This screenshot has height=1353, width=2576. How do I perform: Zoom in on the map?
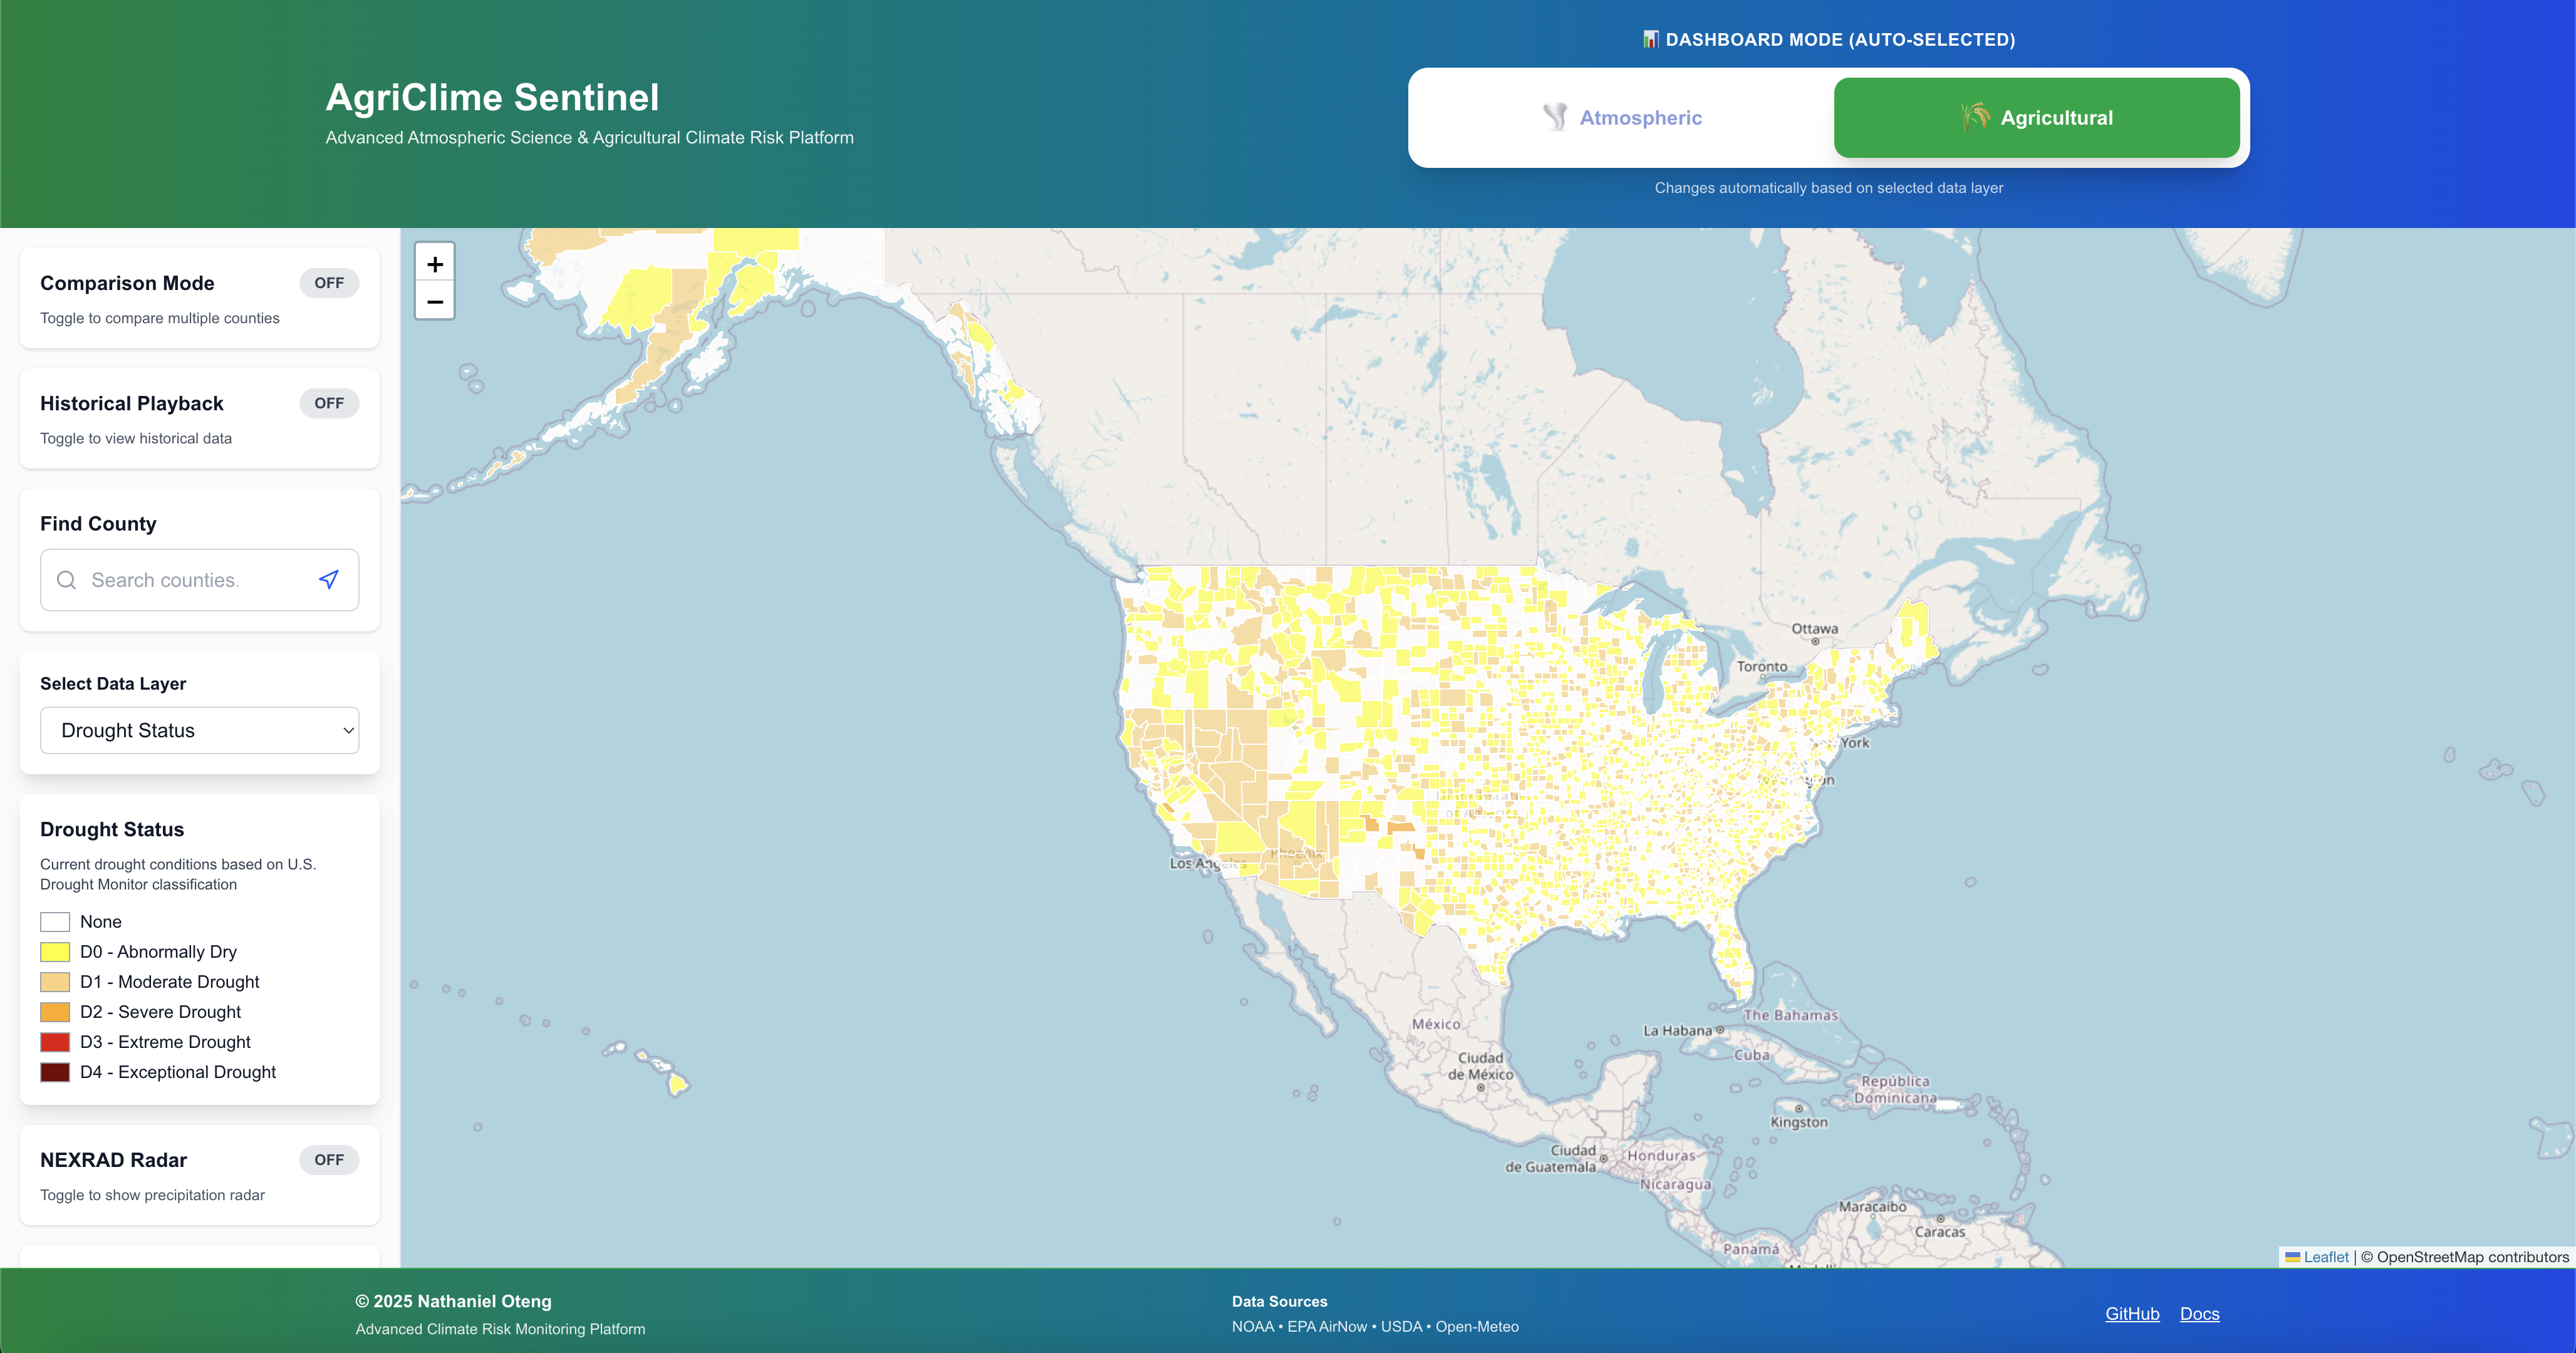(x=435, y=263)
